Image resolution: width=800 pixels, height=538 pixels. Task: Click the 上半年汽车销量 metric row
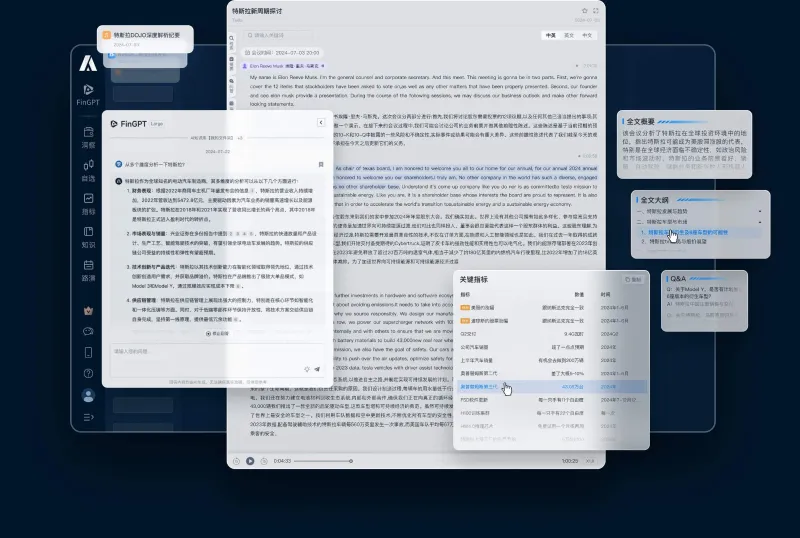pyautogui.click(x=551, y=360)
